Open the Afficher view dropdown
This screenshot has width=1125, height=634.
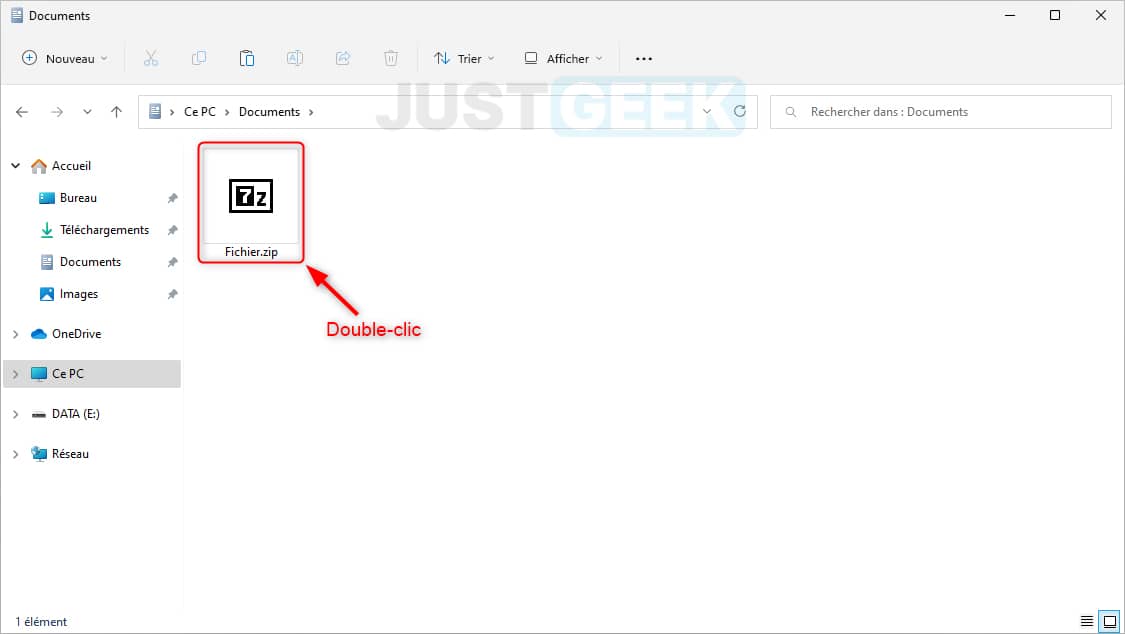(x=563, y=59)
